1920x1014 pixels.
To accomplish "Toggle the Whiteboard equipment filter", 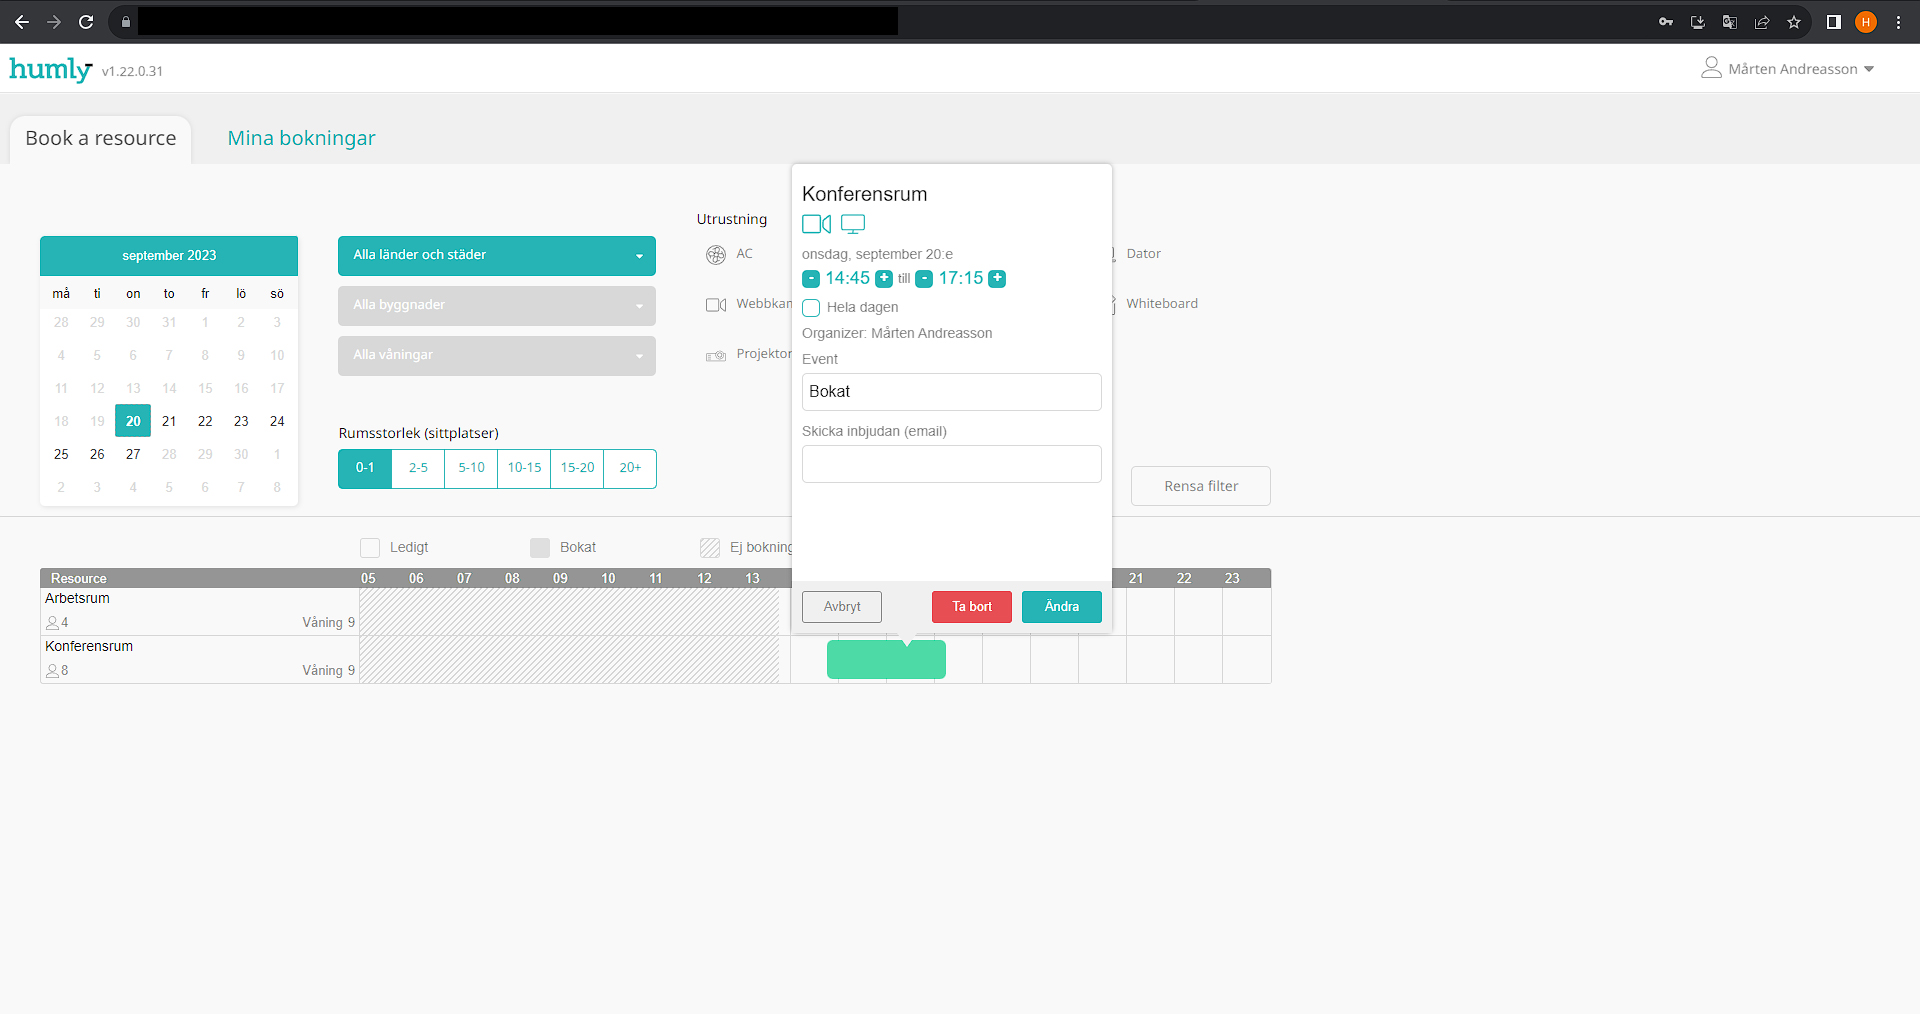I will pos(1160,304).
